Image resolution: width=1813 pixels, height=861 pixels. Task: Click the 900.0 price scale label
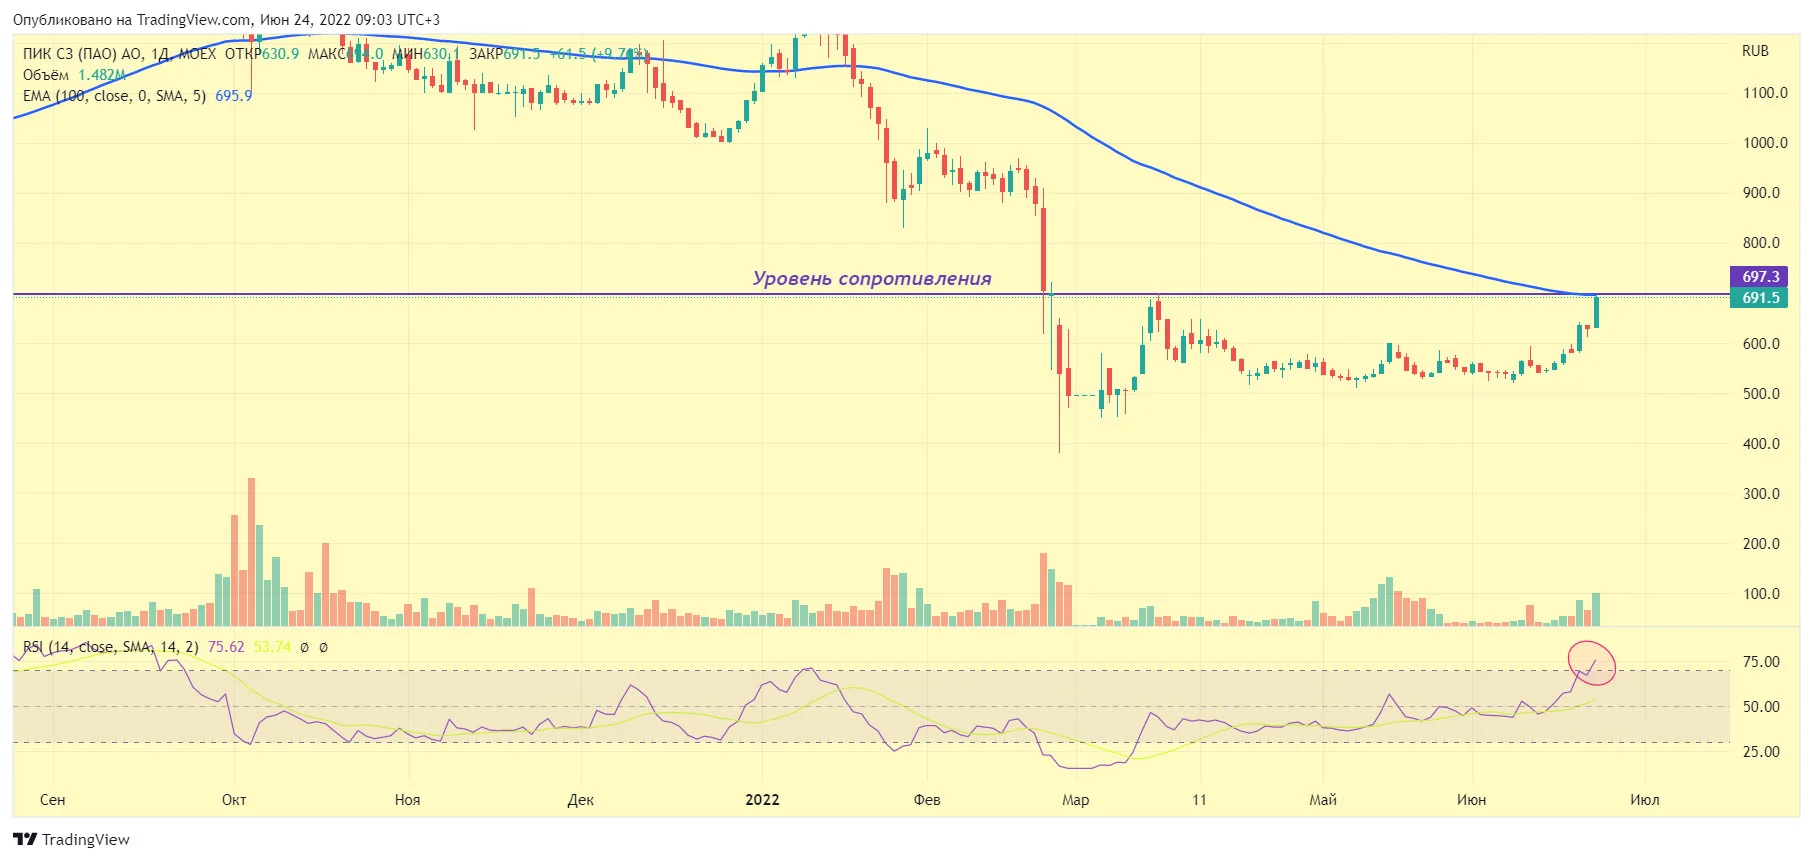[x=1761, y=193]
